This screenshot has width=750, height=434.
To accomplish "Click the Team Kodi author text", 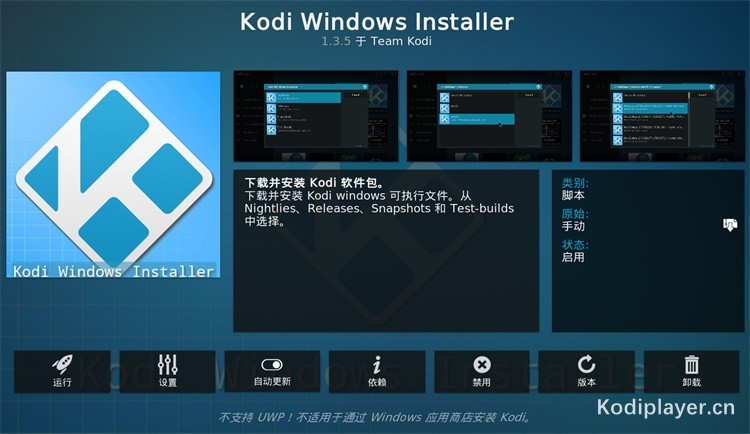I will click(401, 41).
